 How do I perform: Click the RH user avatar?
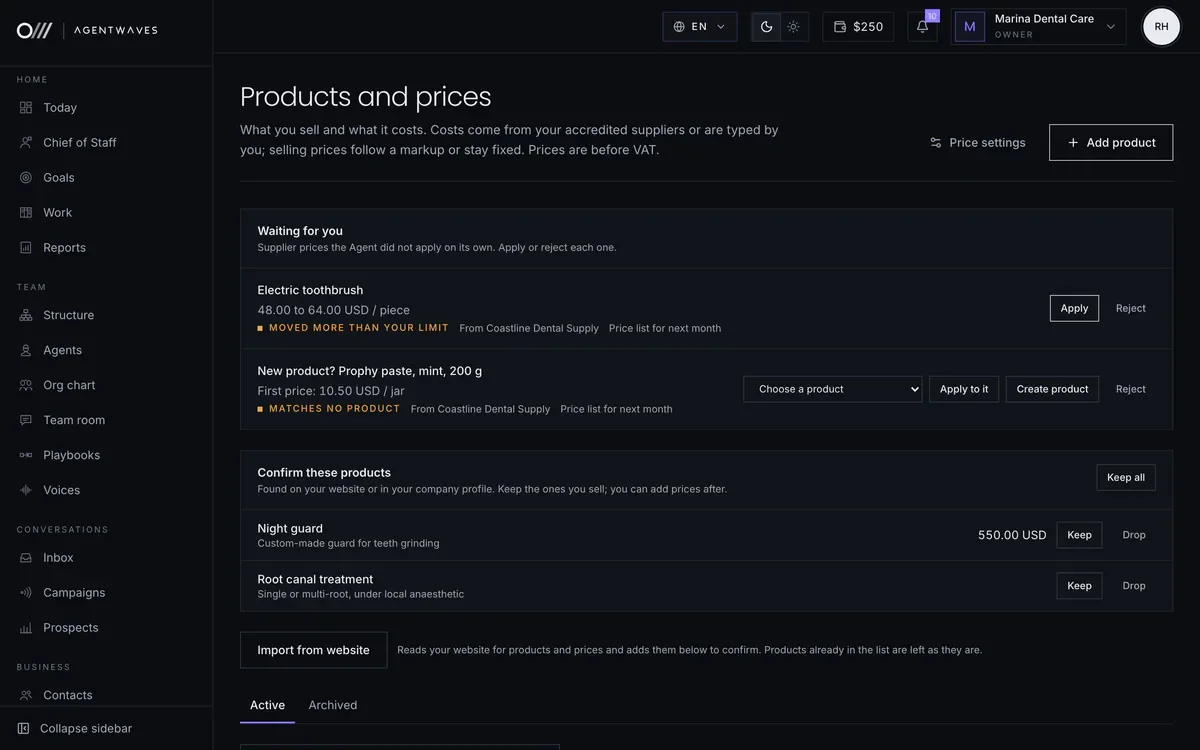(x=1161, y=27)
